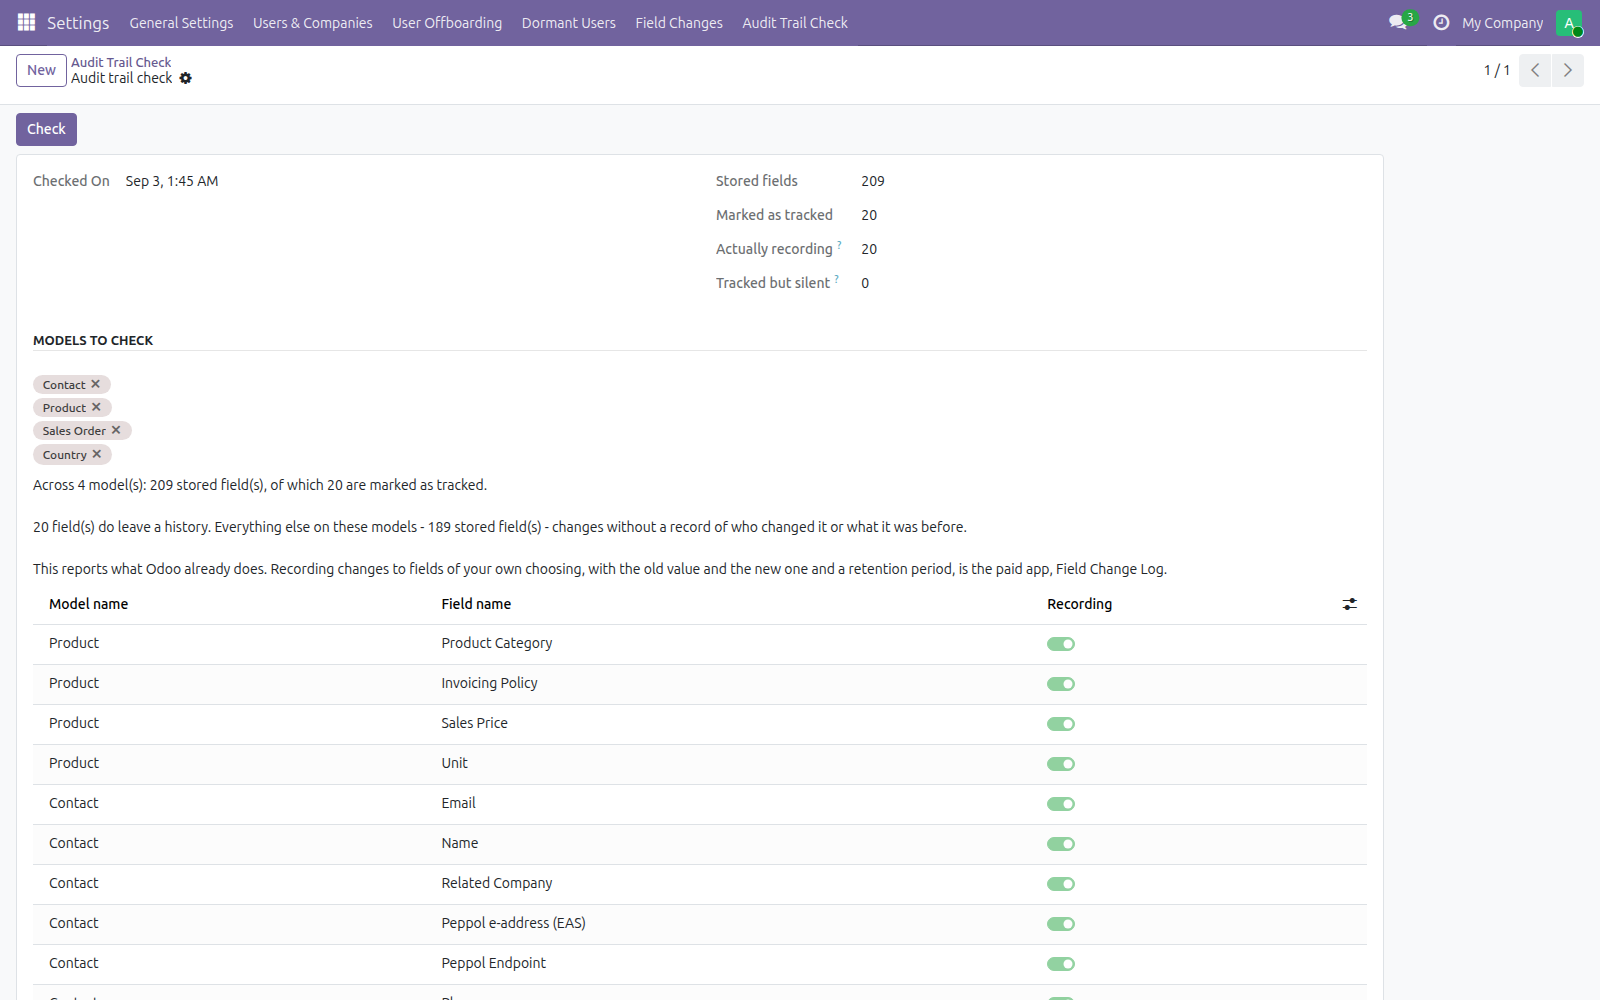Follow the Audit Trail Check breadcrumb link

pyautogui.click(x=121, y=62)
